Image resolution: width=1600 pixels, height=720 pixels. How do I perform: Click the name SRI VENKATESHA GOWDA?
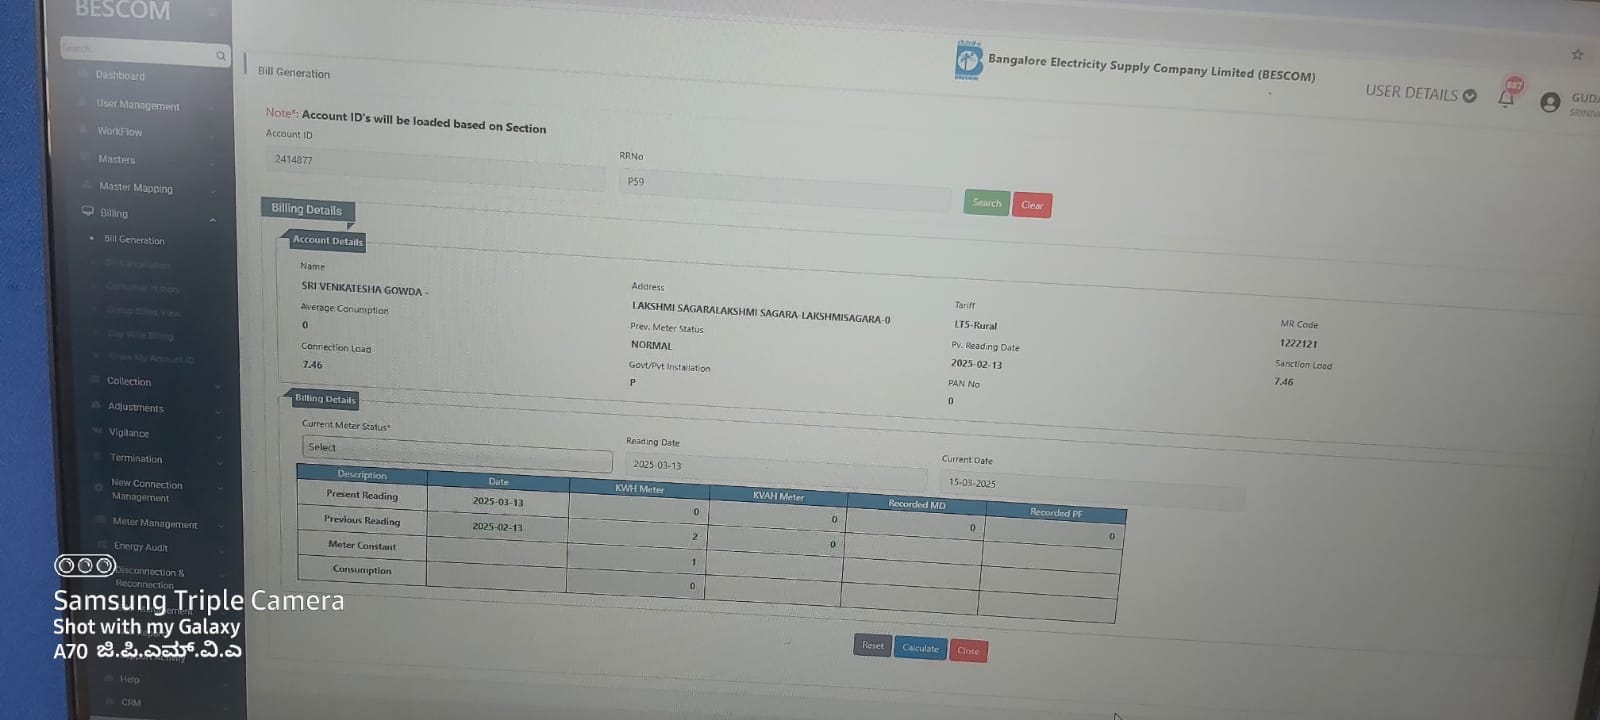(362, 288)
